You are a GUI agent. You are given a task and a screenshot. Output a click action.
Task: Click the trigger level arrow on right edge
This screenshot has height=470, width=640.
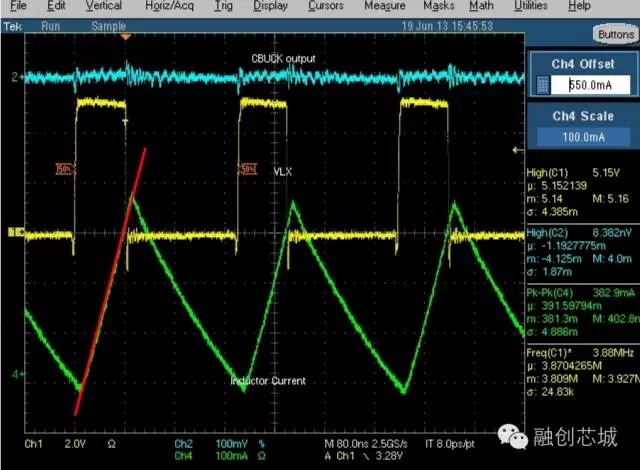tap(517, 150)
